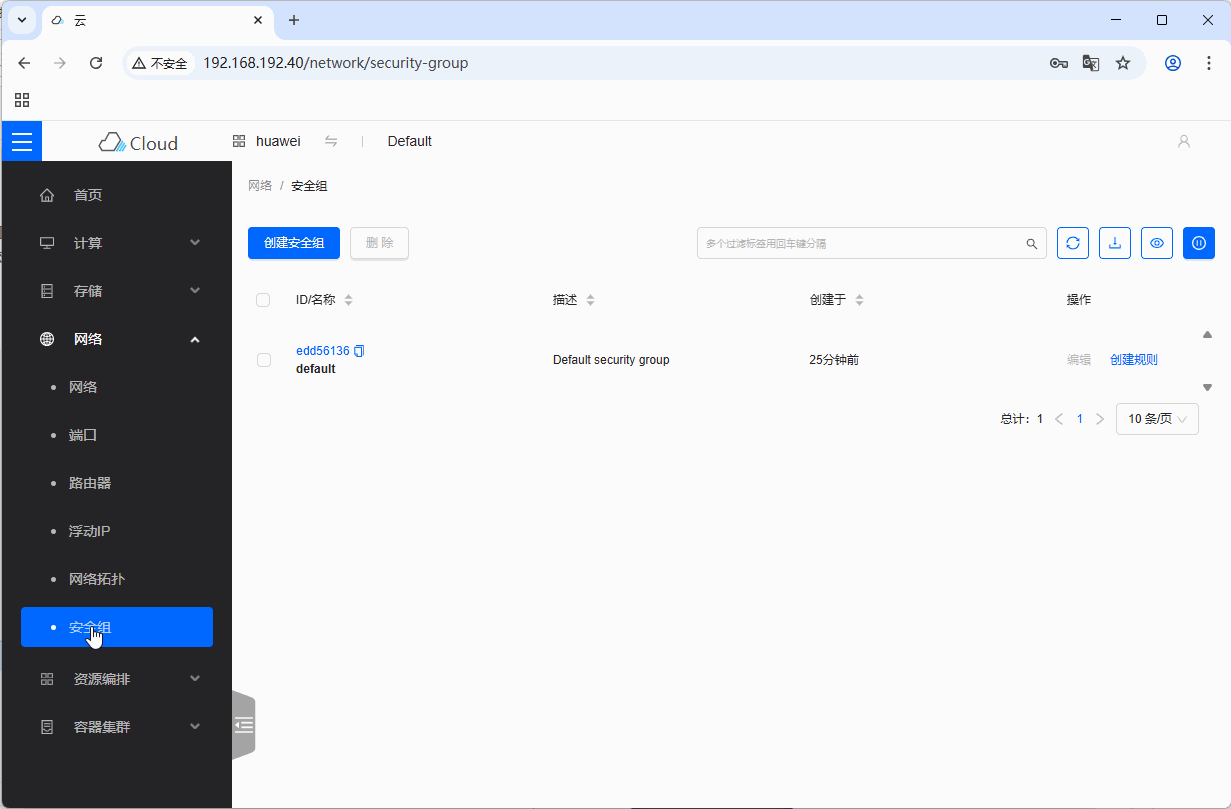
Task: Toggle the hamburger menu button
Action: tap(22, 141)
